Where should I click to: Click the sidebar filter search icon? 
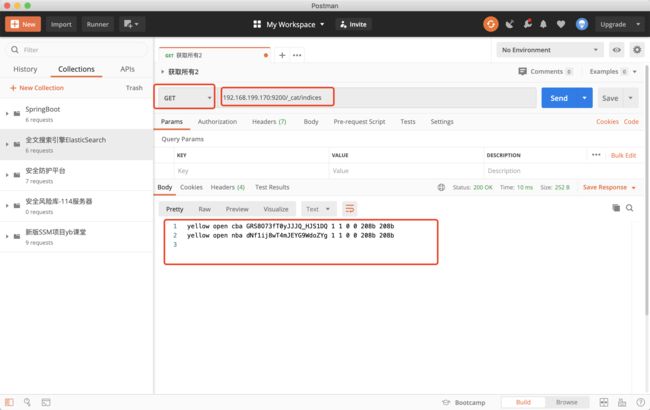(15, 50)
